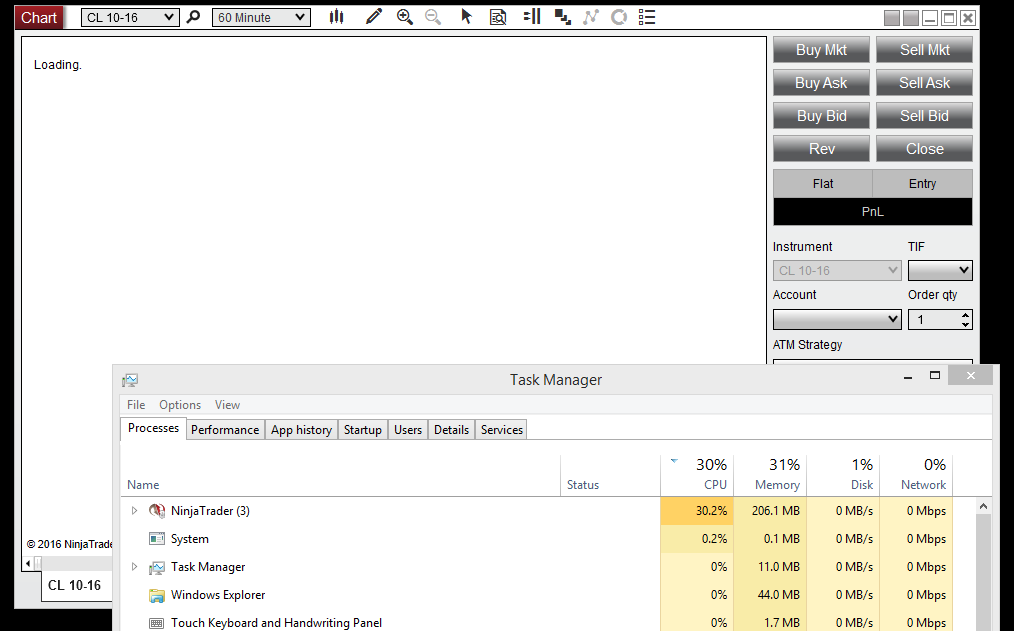Click the strategies icon in the chart toolbar
This screenshot has height=631, width=1014.
click(590, 17)
